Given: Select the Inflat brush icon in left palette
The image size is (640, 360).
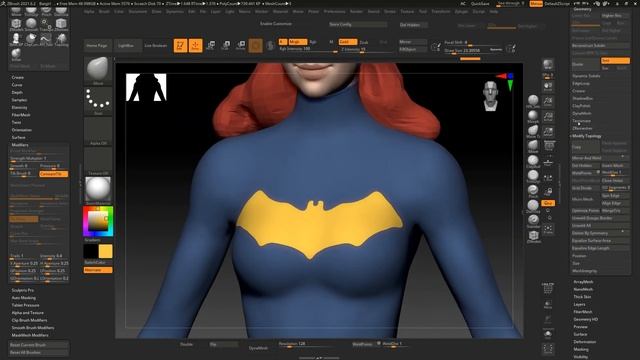Looking at the screenshot, I should tap(16, 54).
